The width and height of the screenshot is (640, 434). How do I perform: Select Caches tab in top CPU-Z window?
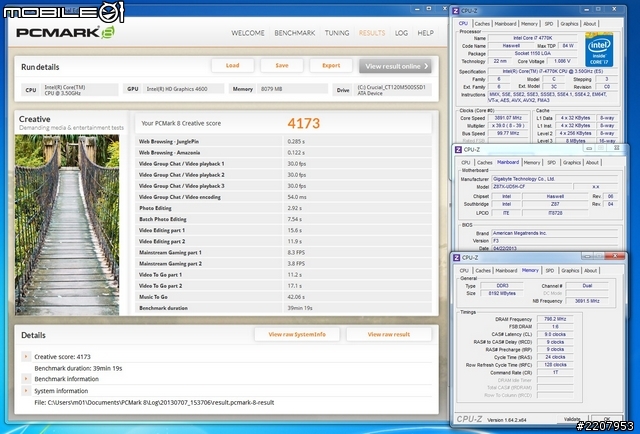[482, 24]
